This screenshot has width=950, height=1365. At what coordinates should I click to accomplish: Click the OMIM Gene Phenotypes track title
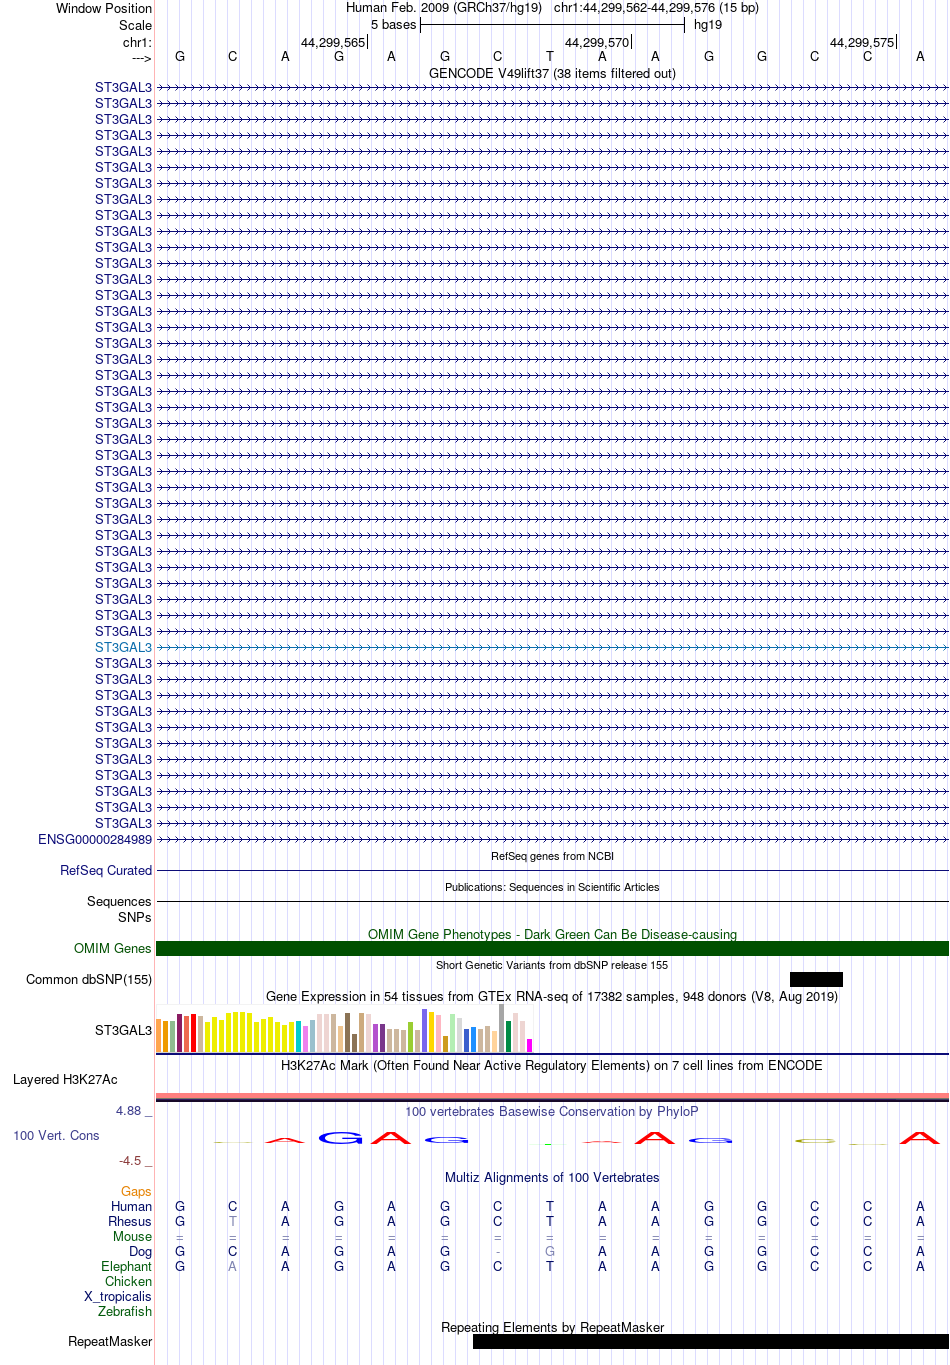(x=552, y=934)
